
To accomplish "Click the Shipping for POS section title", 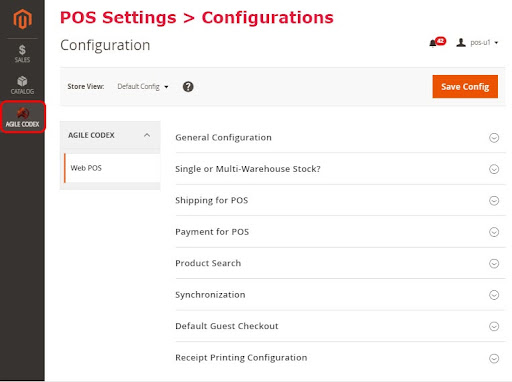I will click(212, 200).
